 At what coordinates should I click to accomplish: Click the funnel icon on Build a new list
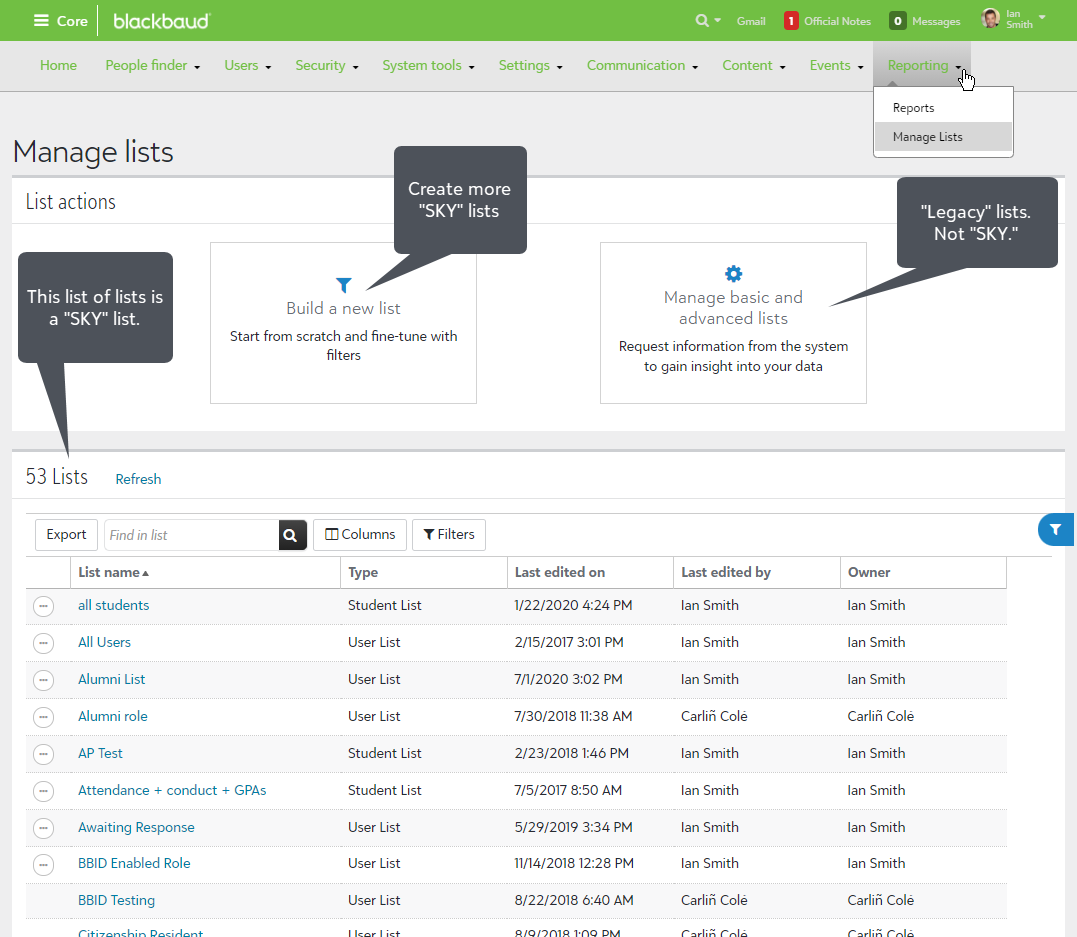343,284
